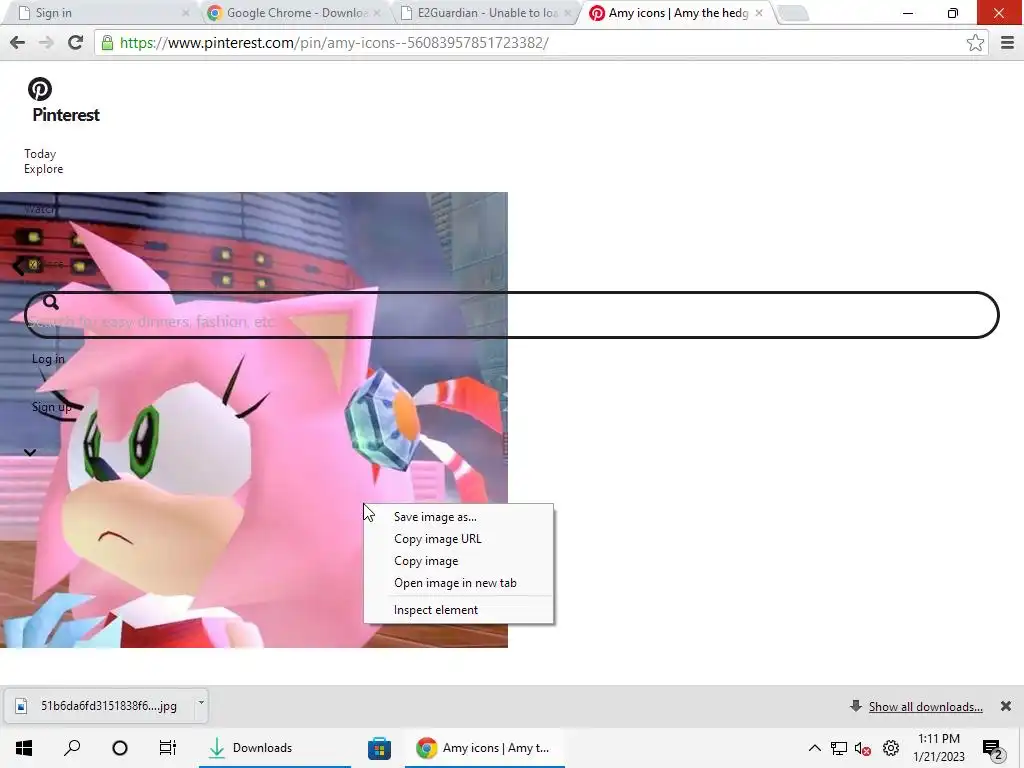Click the green padlock security icon

(106, 43)
